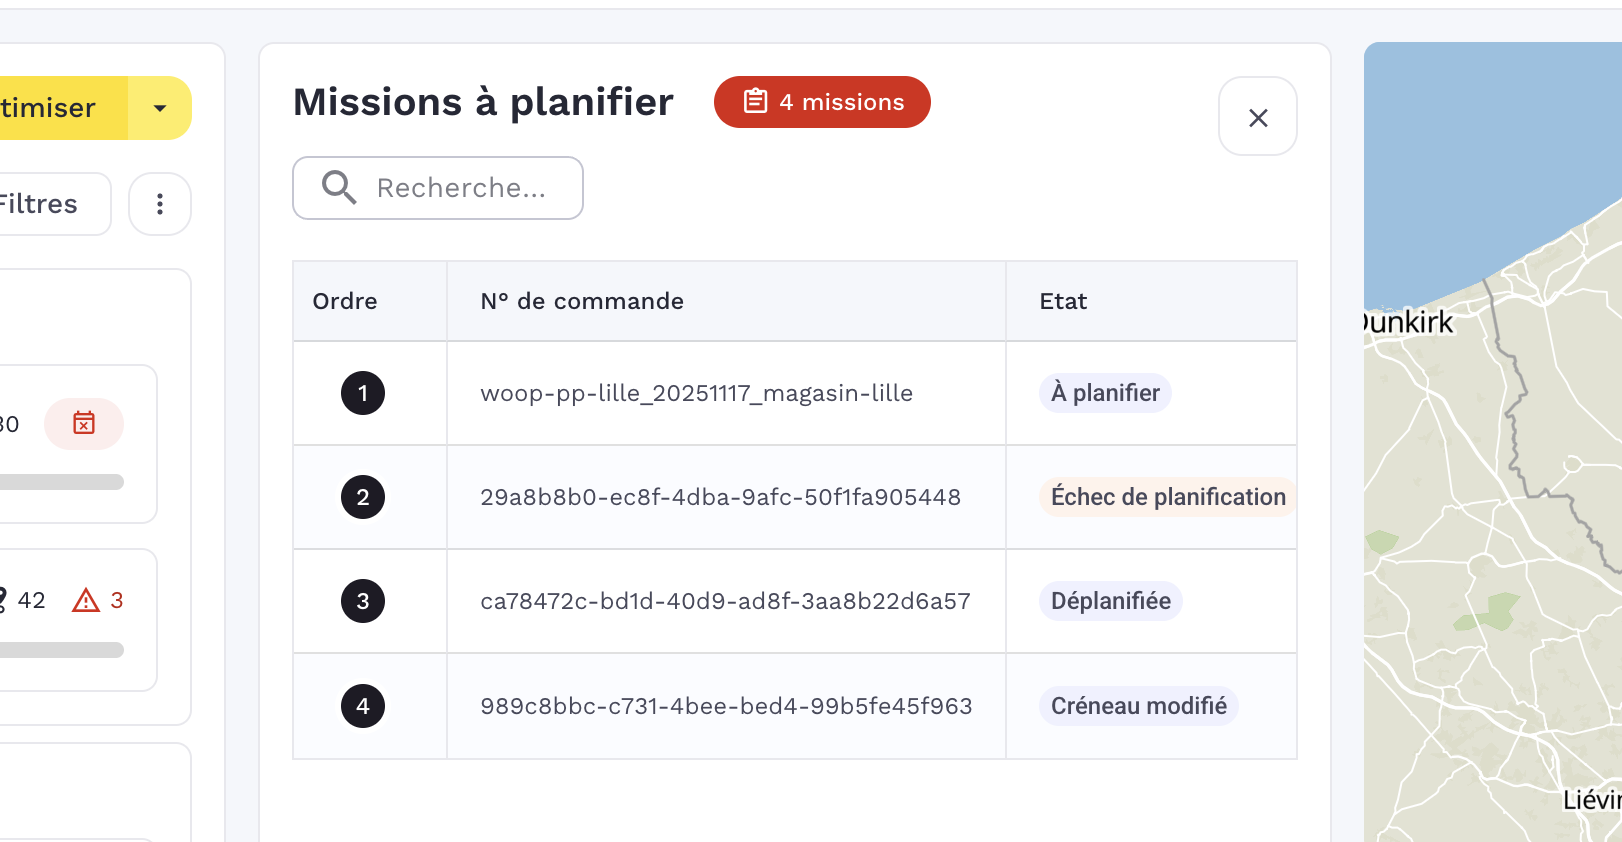This screenshot has width=1622, height=842.
Task: Select order number 3 circle
Action: 363,601
